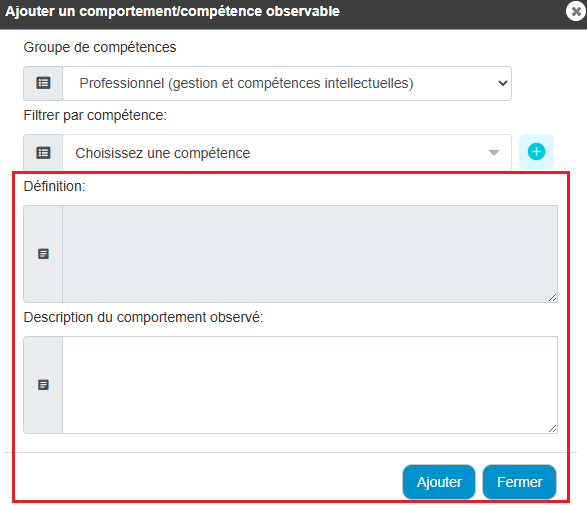Click the Groupe de compétences label
The height and width of the screenshot is (505, 587).
[100, 47]
